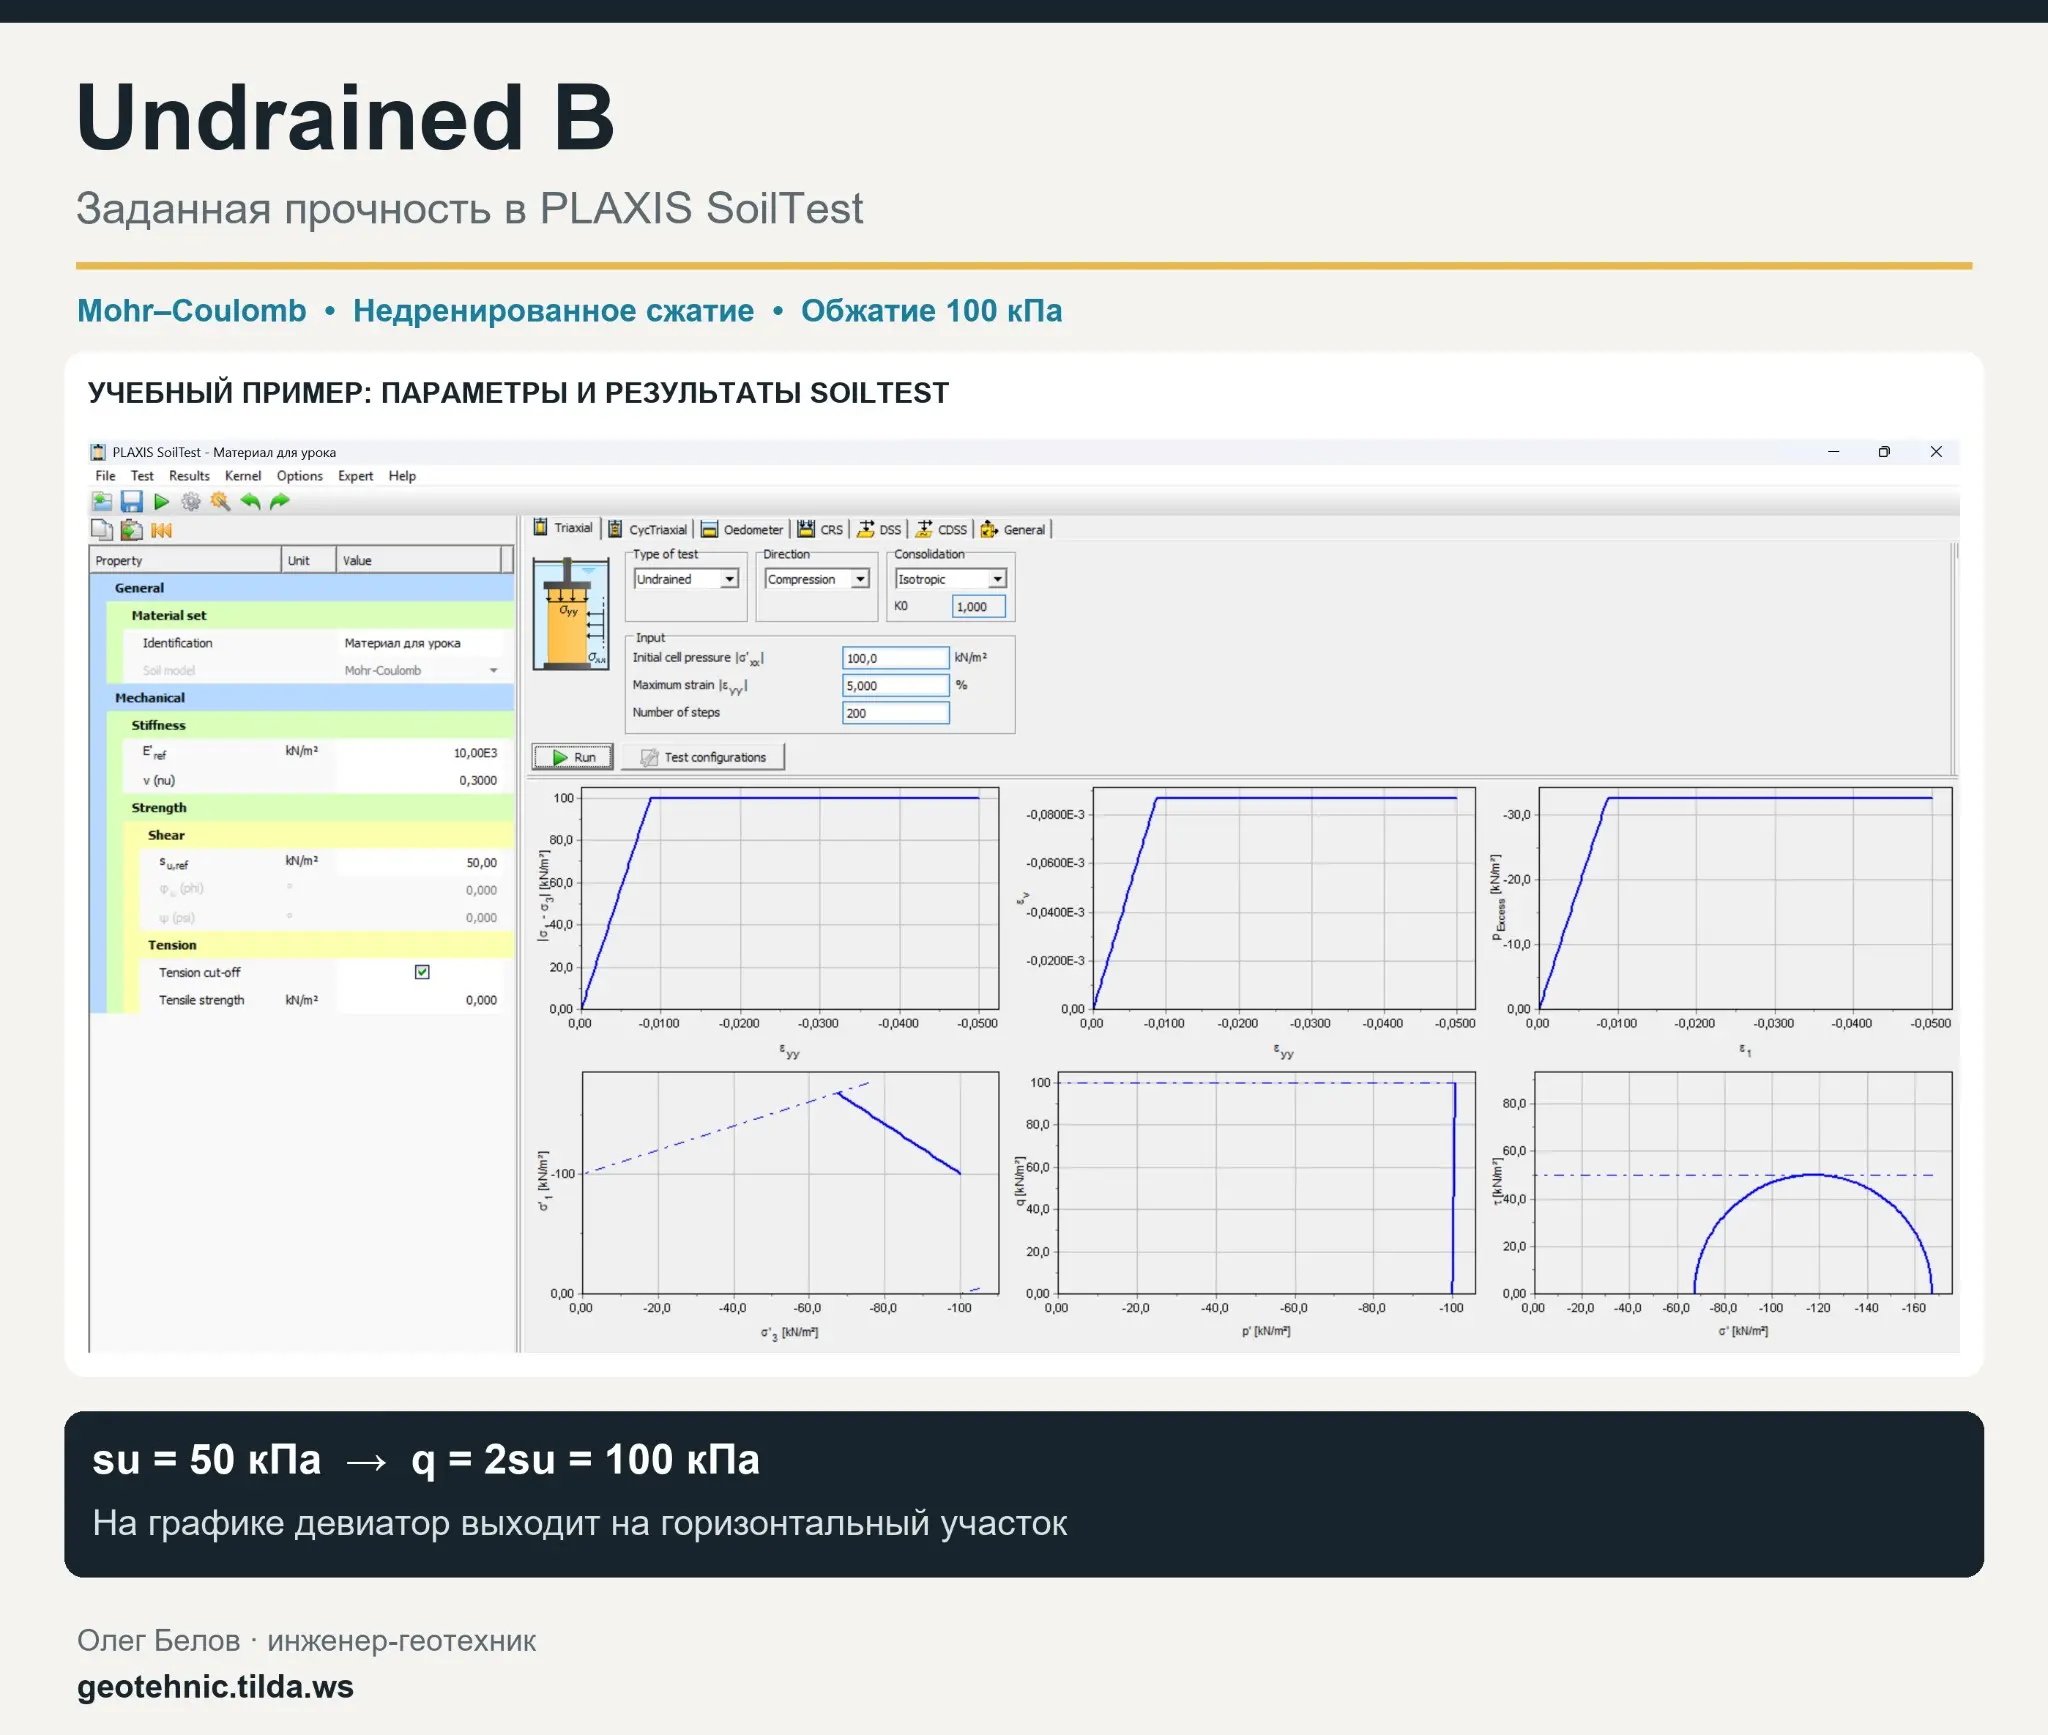Open the CRS test tab
Viewport: 2048px width, 1735px height.
[x=821, y=530]
